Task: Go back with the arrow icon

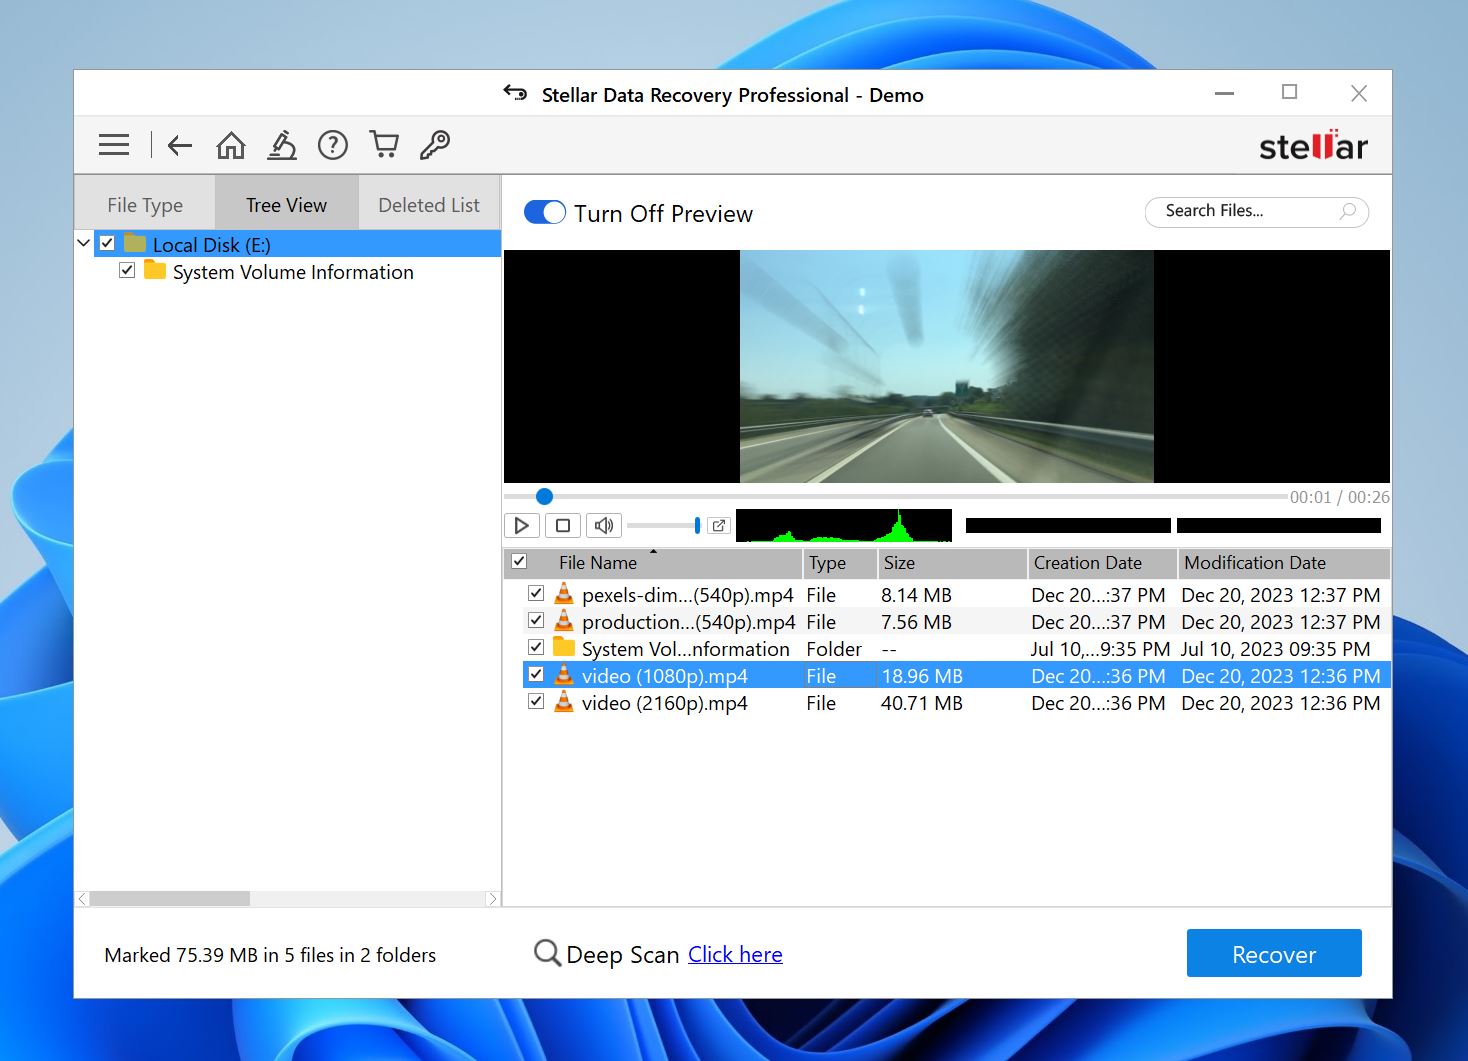Action: pyautogui.click(x=180, y=145)
